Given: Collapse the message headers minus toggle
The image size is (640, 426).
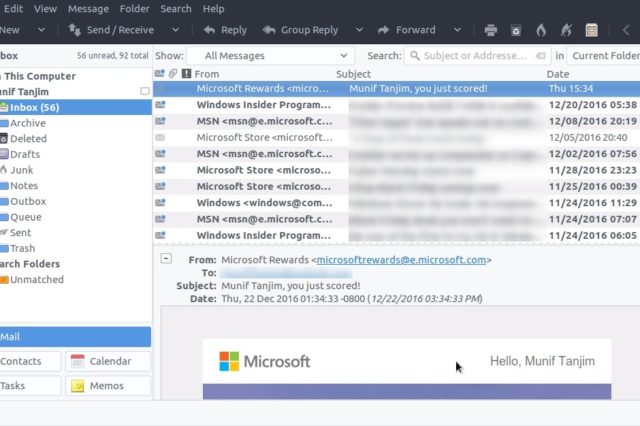Looking at the screenshot, I should click(166, 258).
